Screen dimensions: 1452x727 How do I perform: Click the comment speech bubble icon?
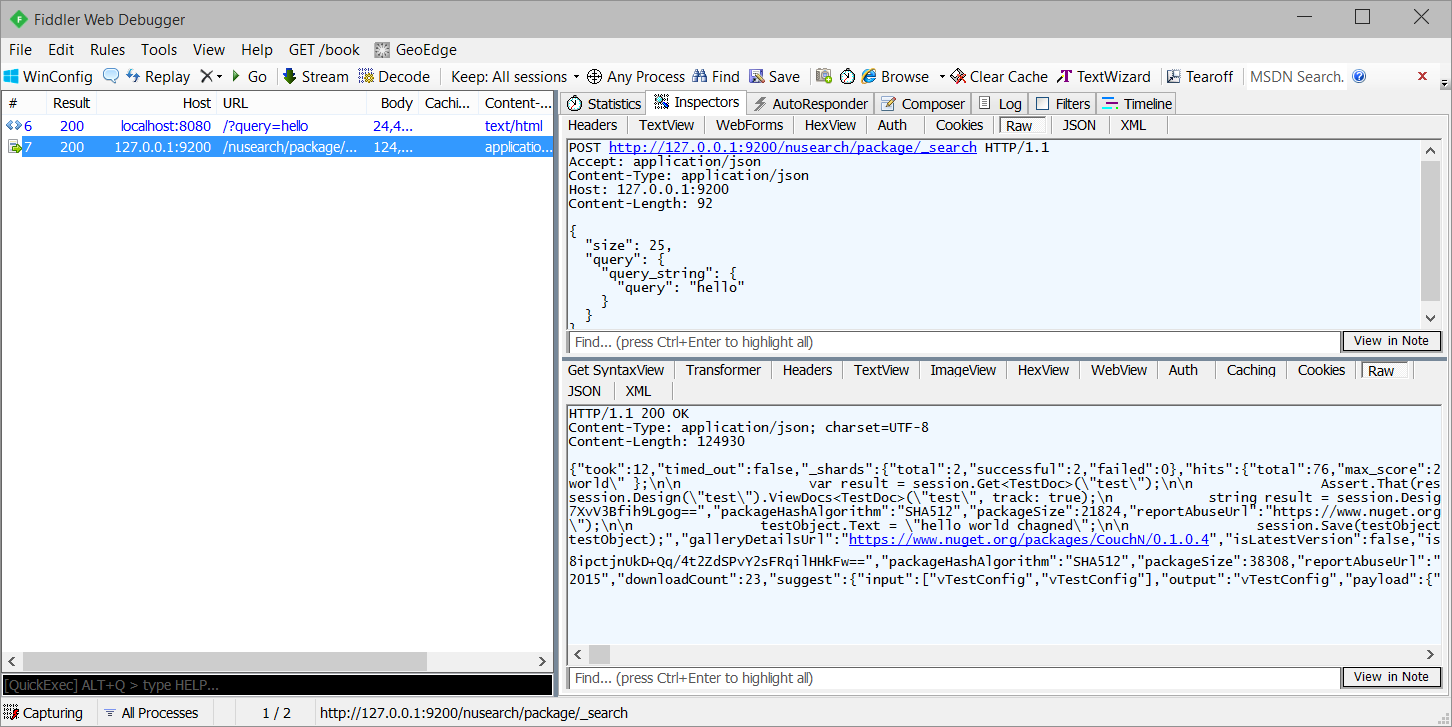110,76
